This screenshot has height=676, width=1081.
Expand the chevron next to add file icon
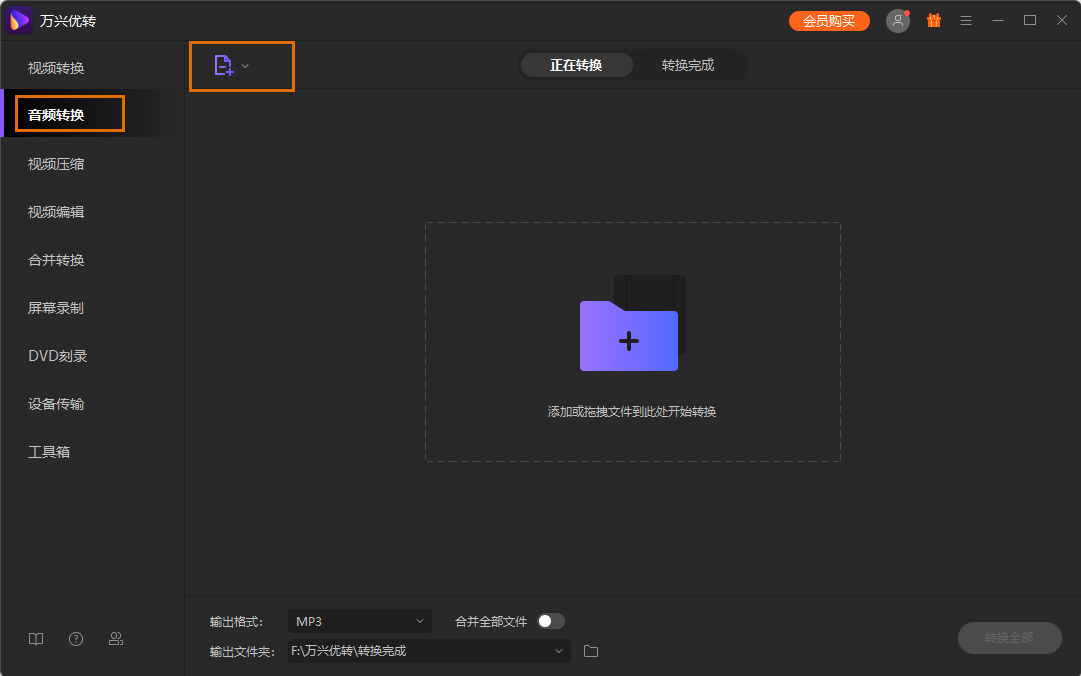click(x=245, y=64)
